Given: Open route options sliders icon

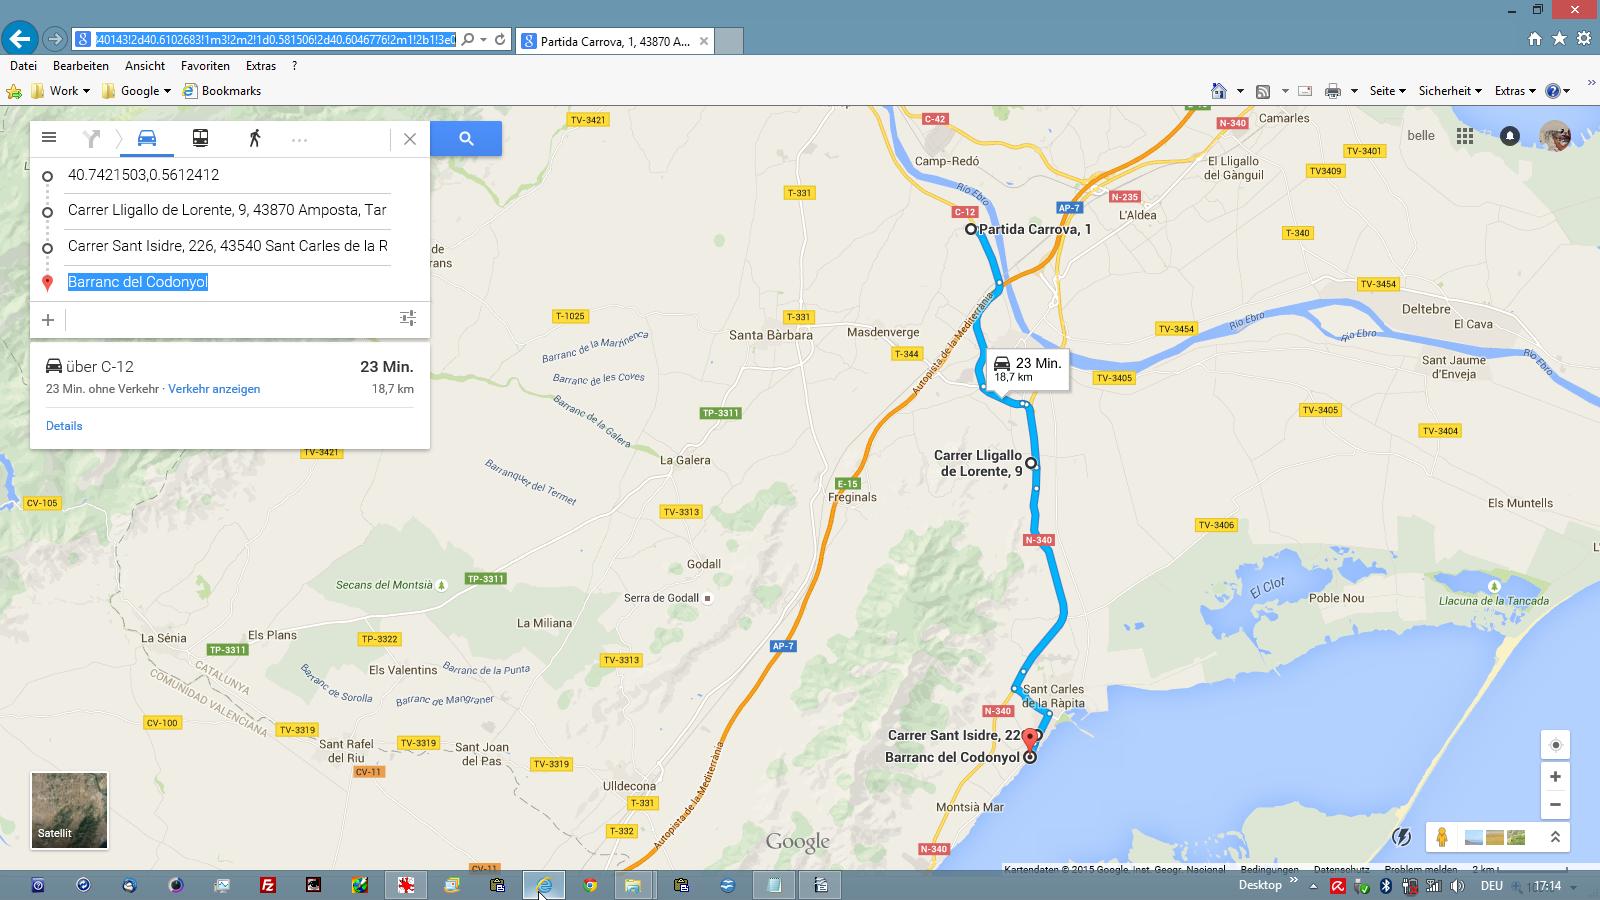Looking at the screenshot, I should 407,318.
